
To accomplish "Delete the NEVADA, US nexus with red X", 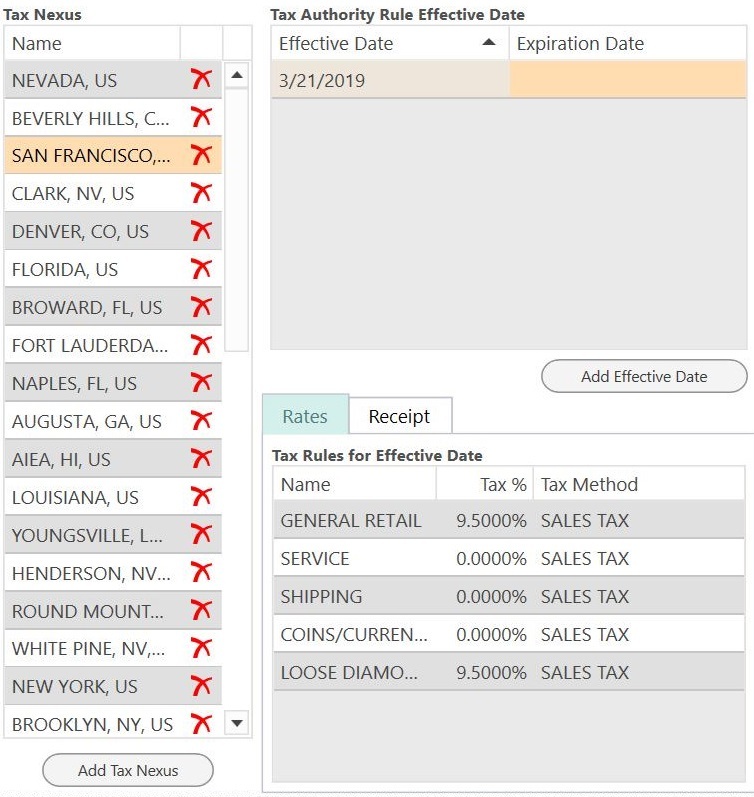I will 201,79.
